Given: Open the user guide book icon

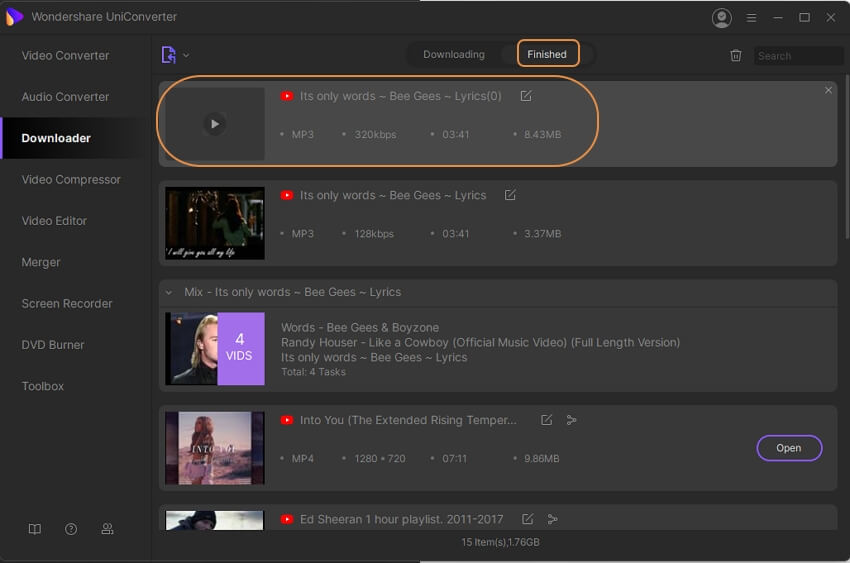Looking at the screenshot, I should click(x=35, y=529).
